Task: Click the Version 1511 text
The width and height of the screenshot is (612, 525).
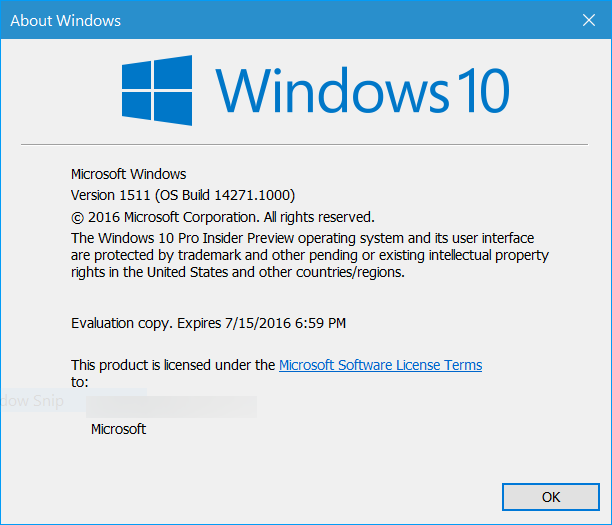Action: (108, 195)
